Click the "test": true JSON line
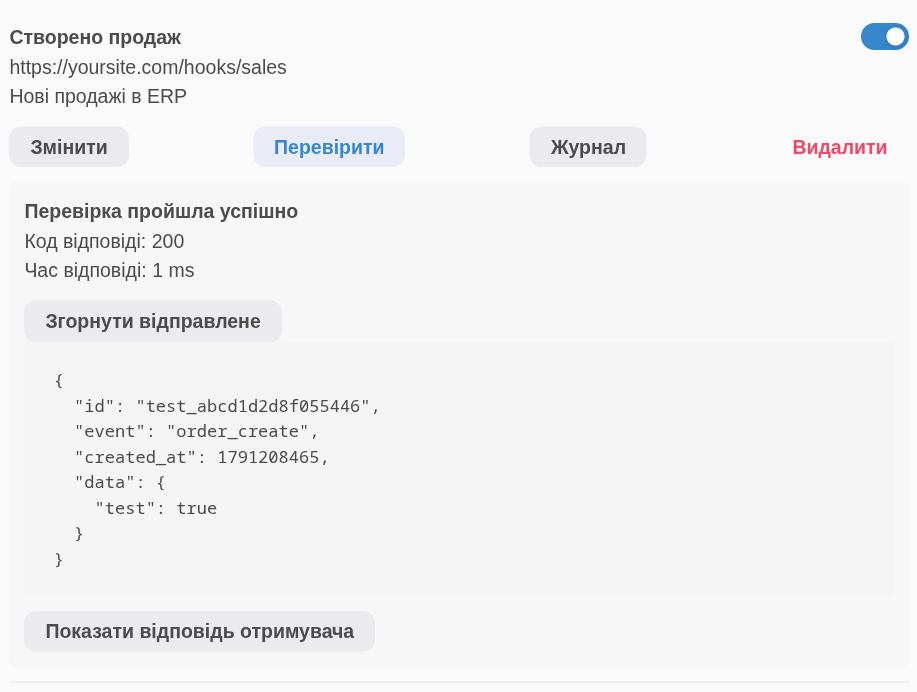 pos(156,508)
